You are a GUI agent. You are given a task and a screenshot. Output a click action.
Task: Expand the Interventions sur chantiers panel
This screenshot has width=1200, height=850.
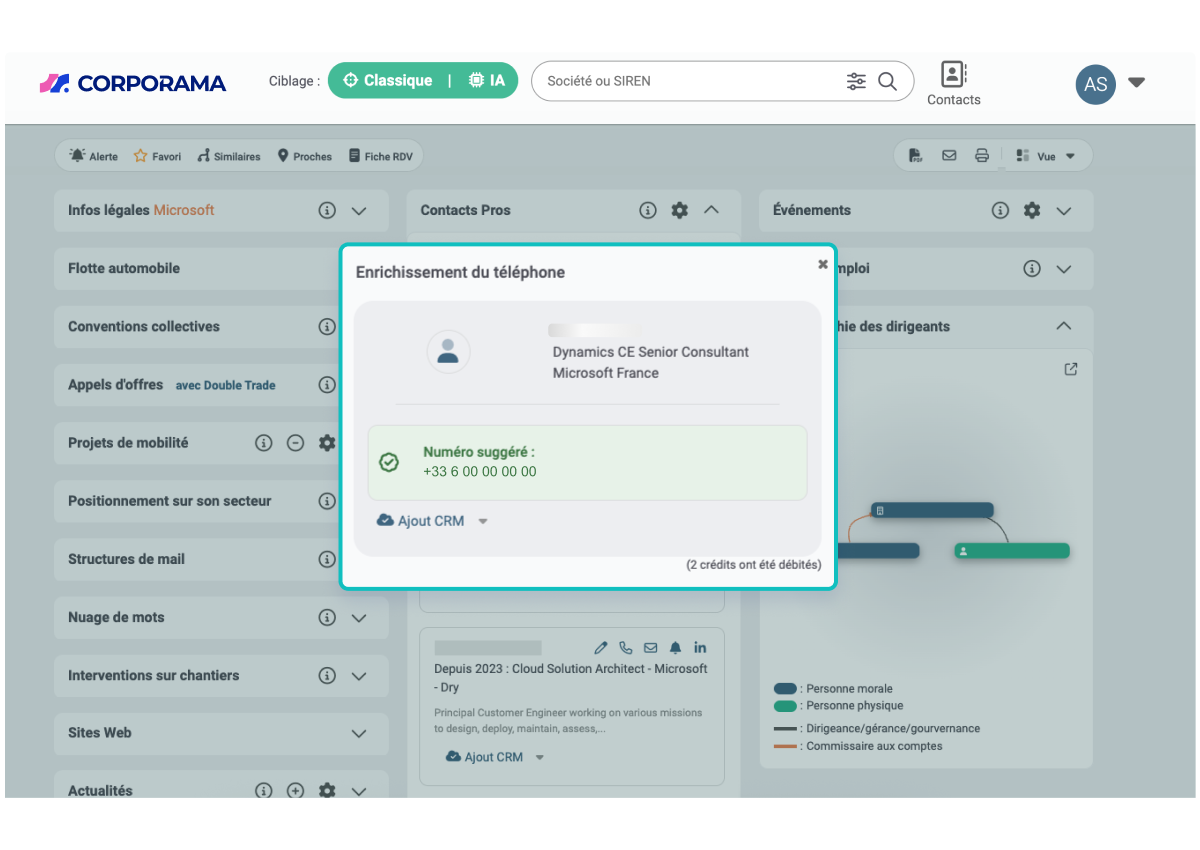point(359,676)
